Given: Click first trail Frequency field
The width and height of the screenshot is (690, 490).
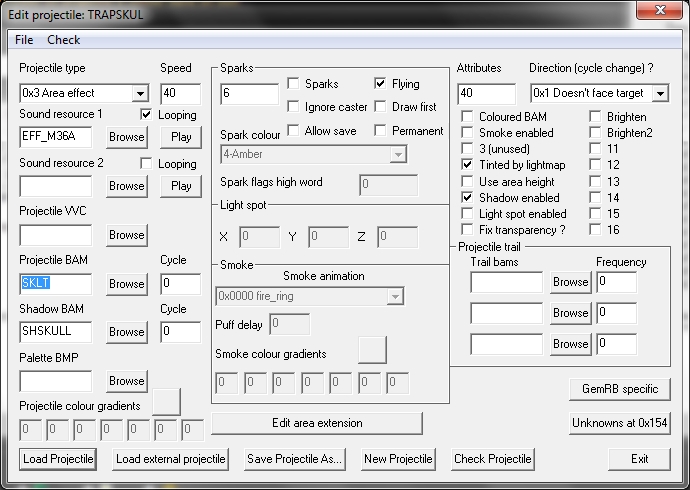Looking at the screenshot, I should point(617,282).
